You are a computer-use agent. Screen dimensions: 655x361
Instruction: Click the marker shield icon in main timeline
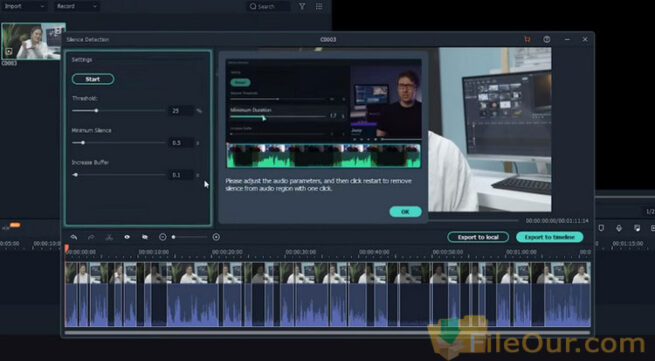[601, 228]
